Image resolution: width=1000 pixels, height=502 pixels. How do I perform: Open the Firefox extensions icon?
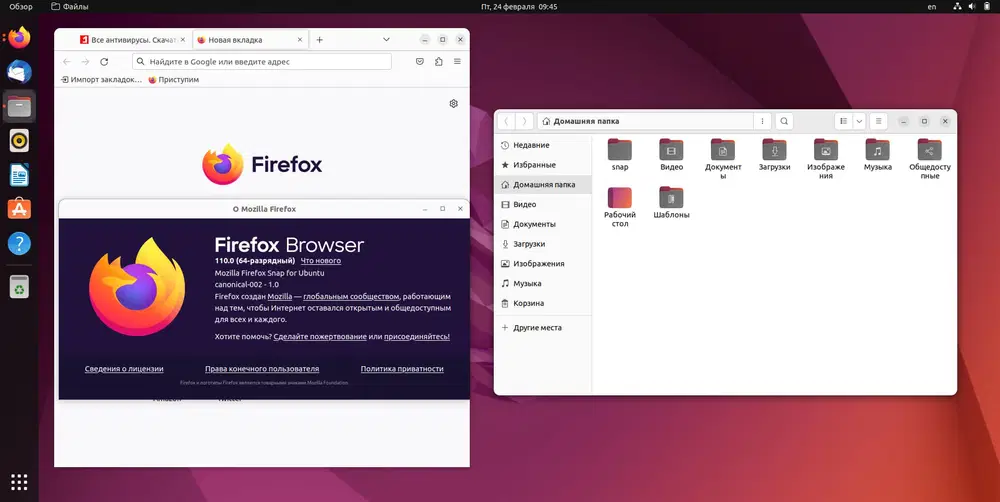click(439, 62)
